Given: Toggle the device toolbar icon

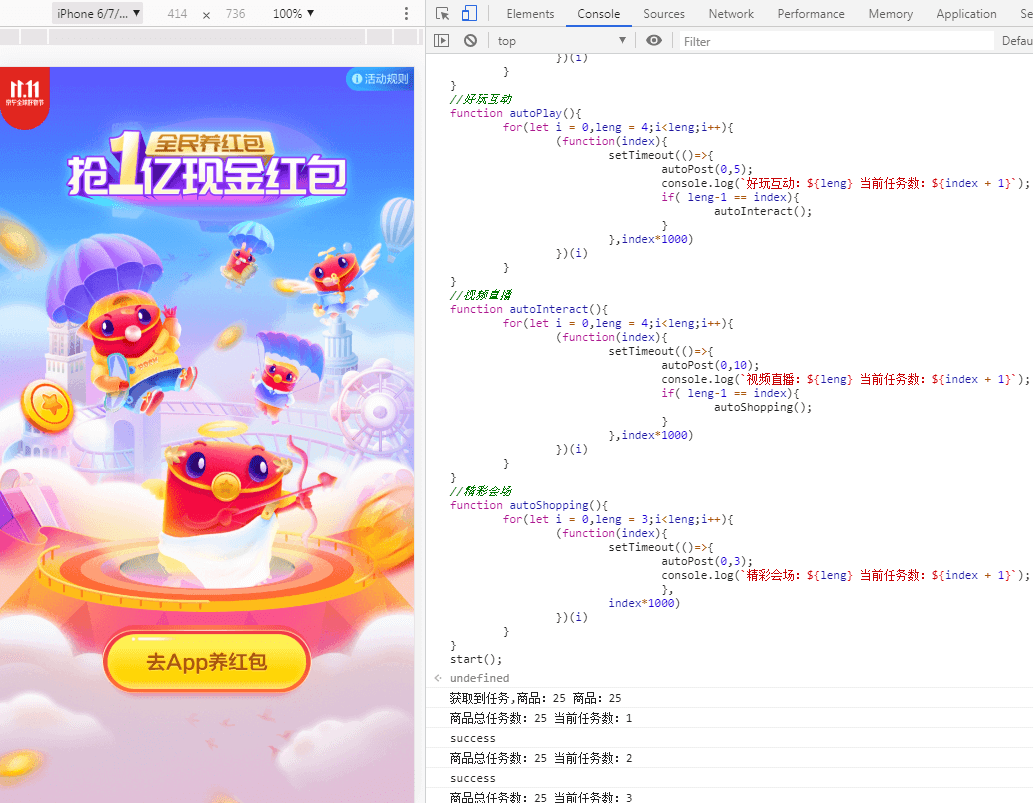Looking at the screenshot, I should click(469, 14).
